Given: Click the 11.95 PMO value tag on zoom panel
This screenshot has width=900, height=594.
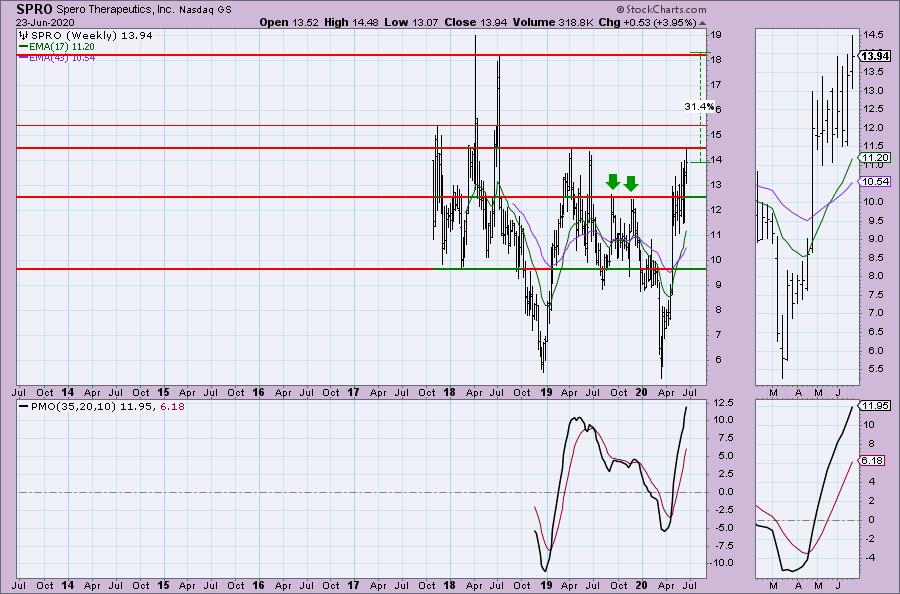Looking at the screenshot, I should coord(875,406).
